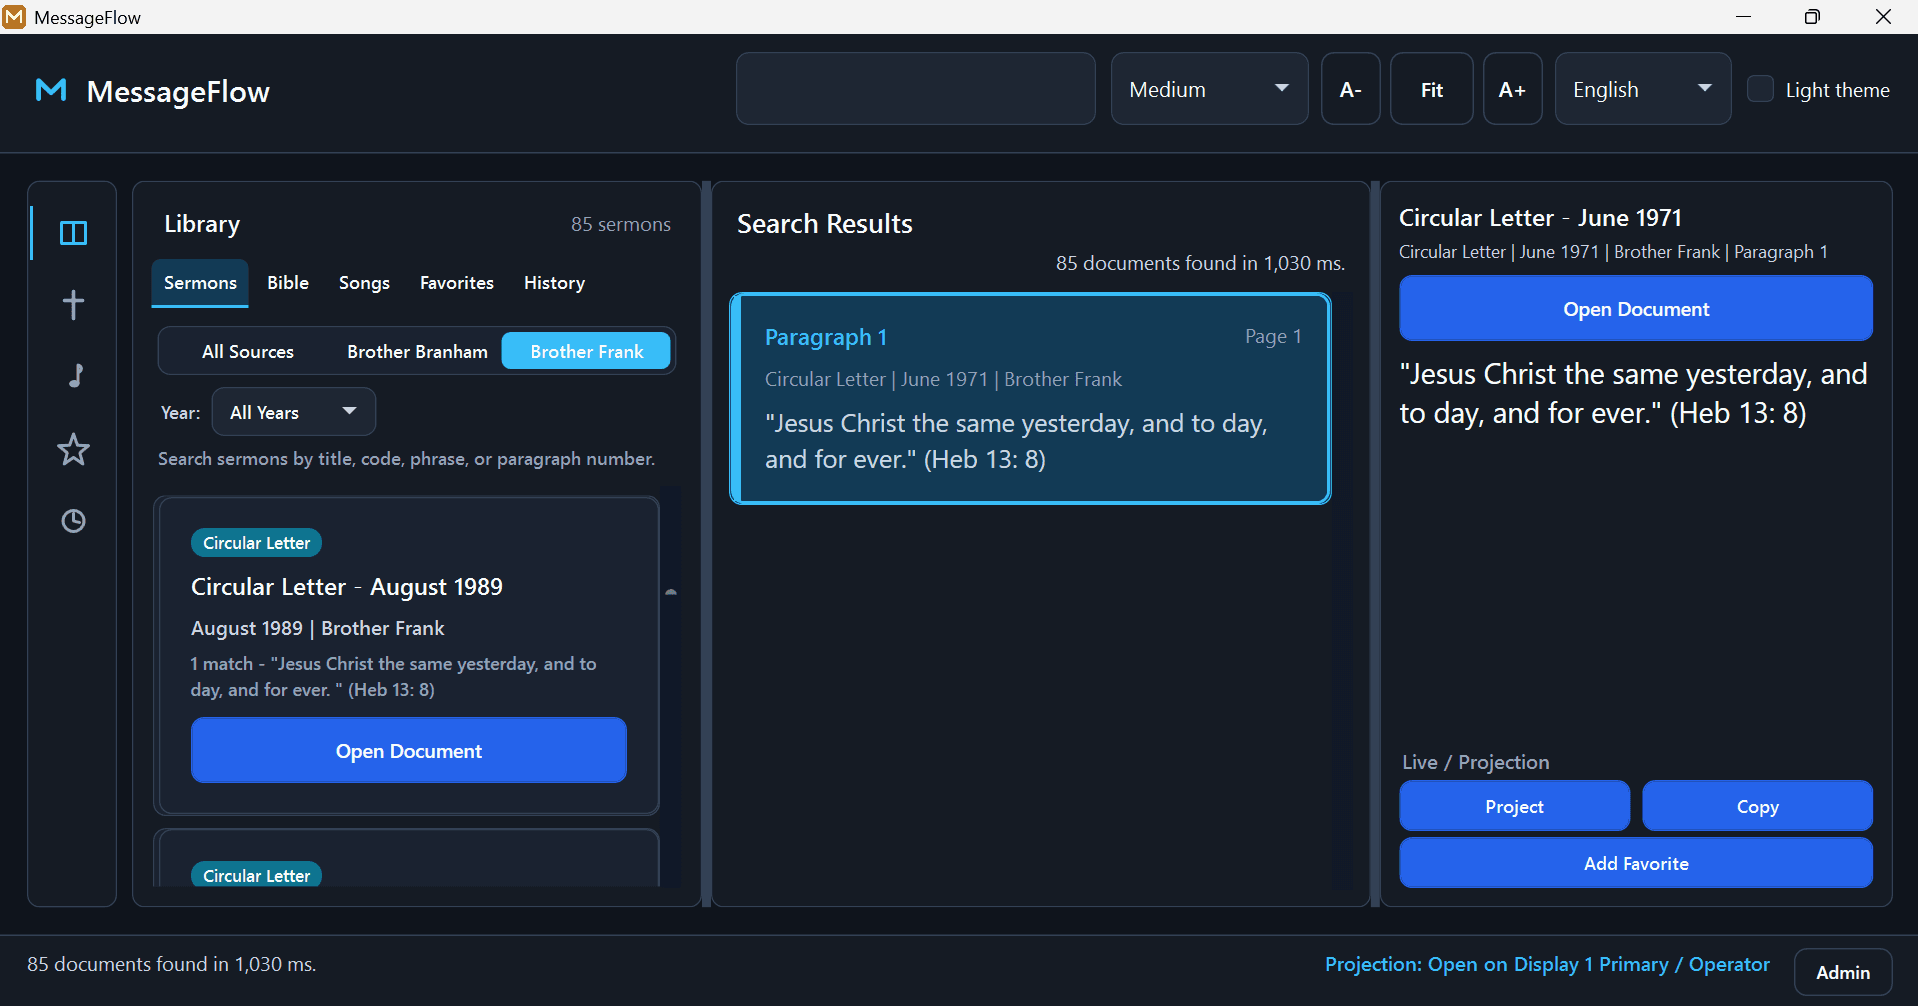Copy the paragraph with Copy button
The image size is (1918, 1006).
(x=1757, y=806)
